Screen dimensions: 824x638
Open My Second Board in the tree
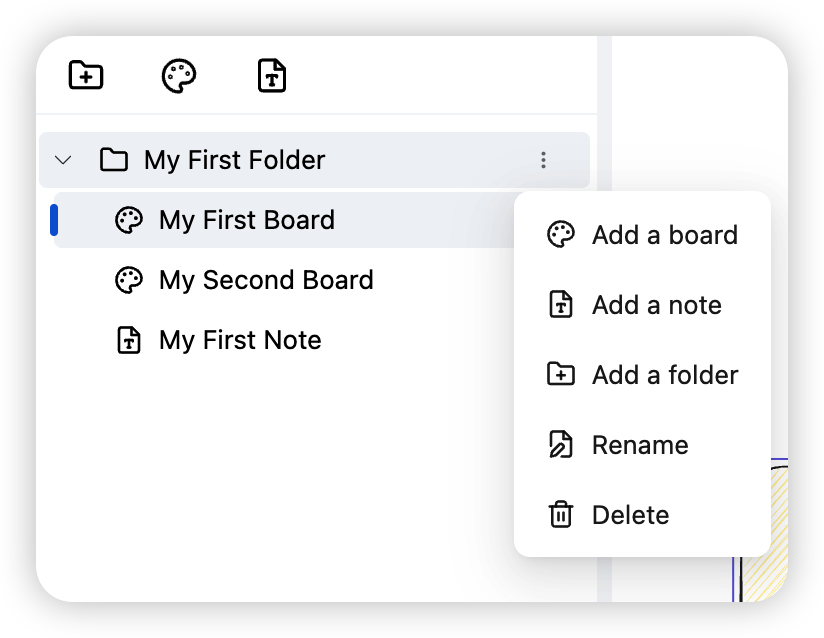coord(266,280)
